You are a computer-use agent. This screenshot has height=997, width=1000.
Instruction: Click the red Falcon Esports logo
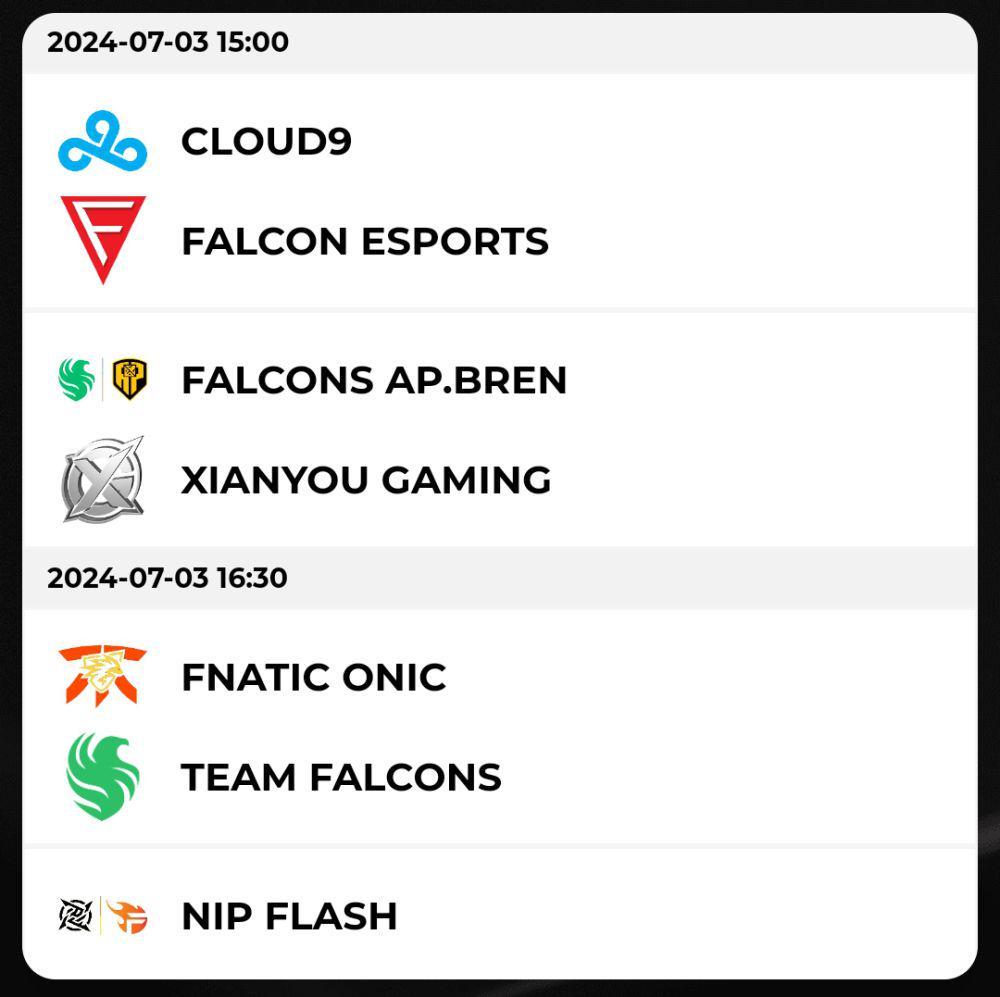pos(103,240)
